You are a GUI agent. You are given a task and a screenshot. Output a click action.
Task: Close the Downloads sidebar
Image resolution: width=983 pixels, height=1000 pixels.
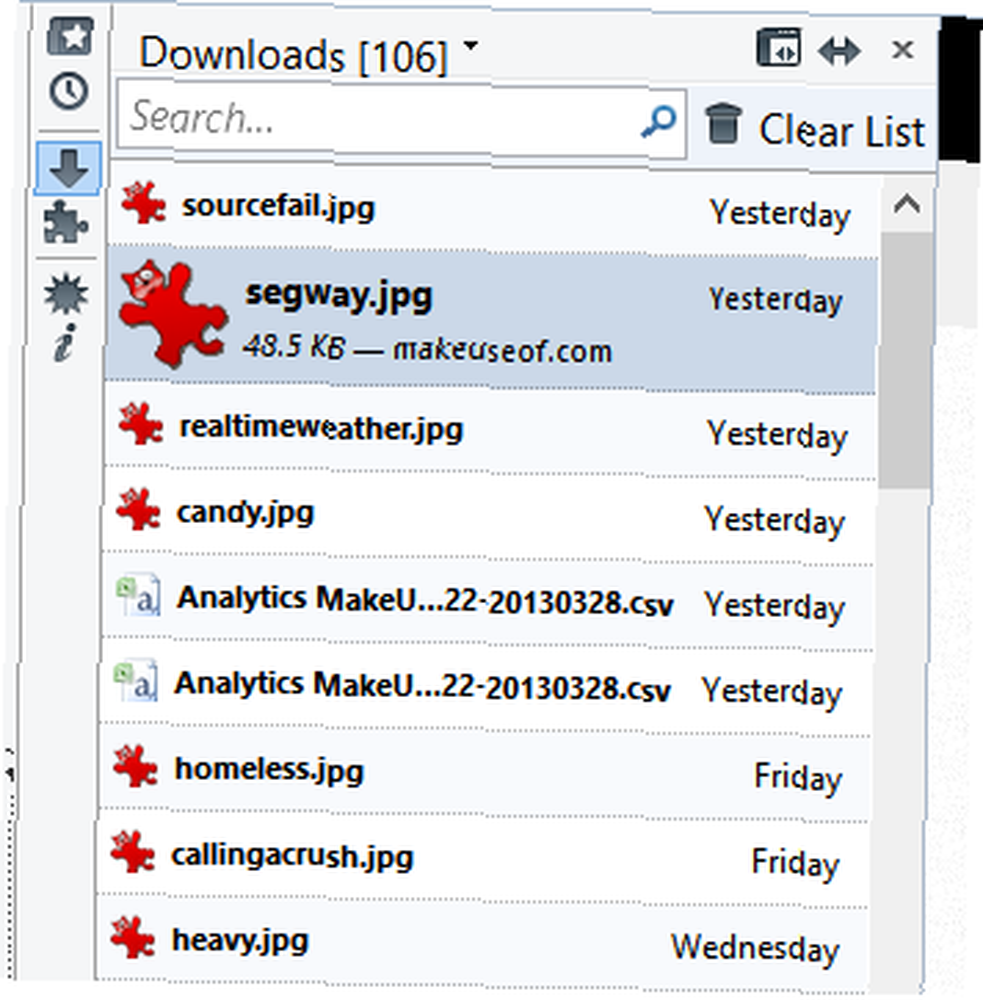pyautogui.click(x=903, y=49)
